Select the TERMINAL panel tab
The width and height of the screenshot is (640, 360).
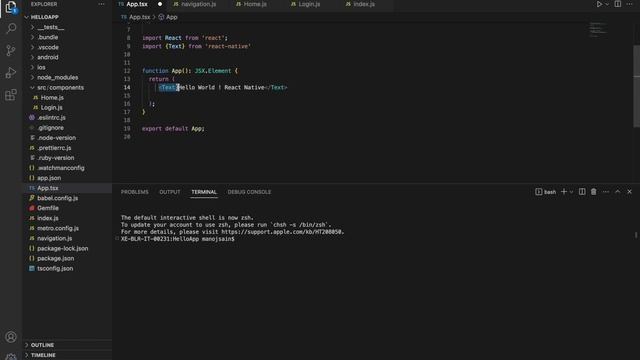204,192
